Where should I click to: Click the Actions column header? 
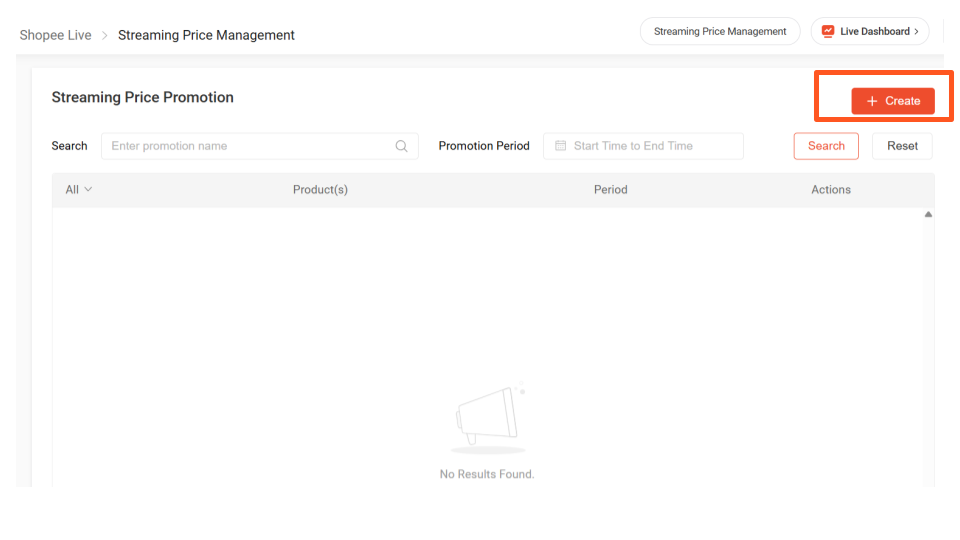pyautogui.click(x=831, y=190)
